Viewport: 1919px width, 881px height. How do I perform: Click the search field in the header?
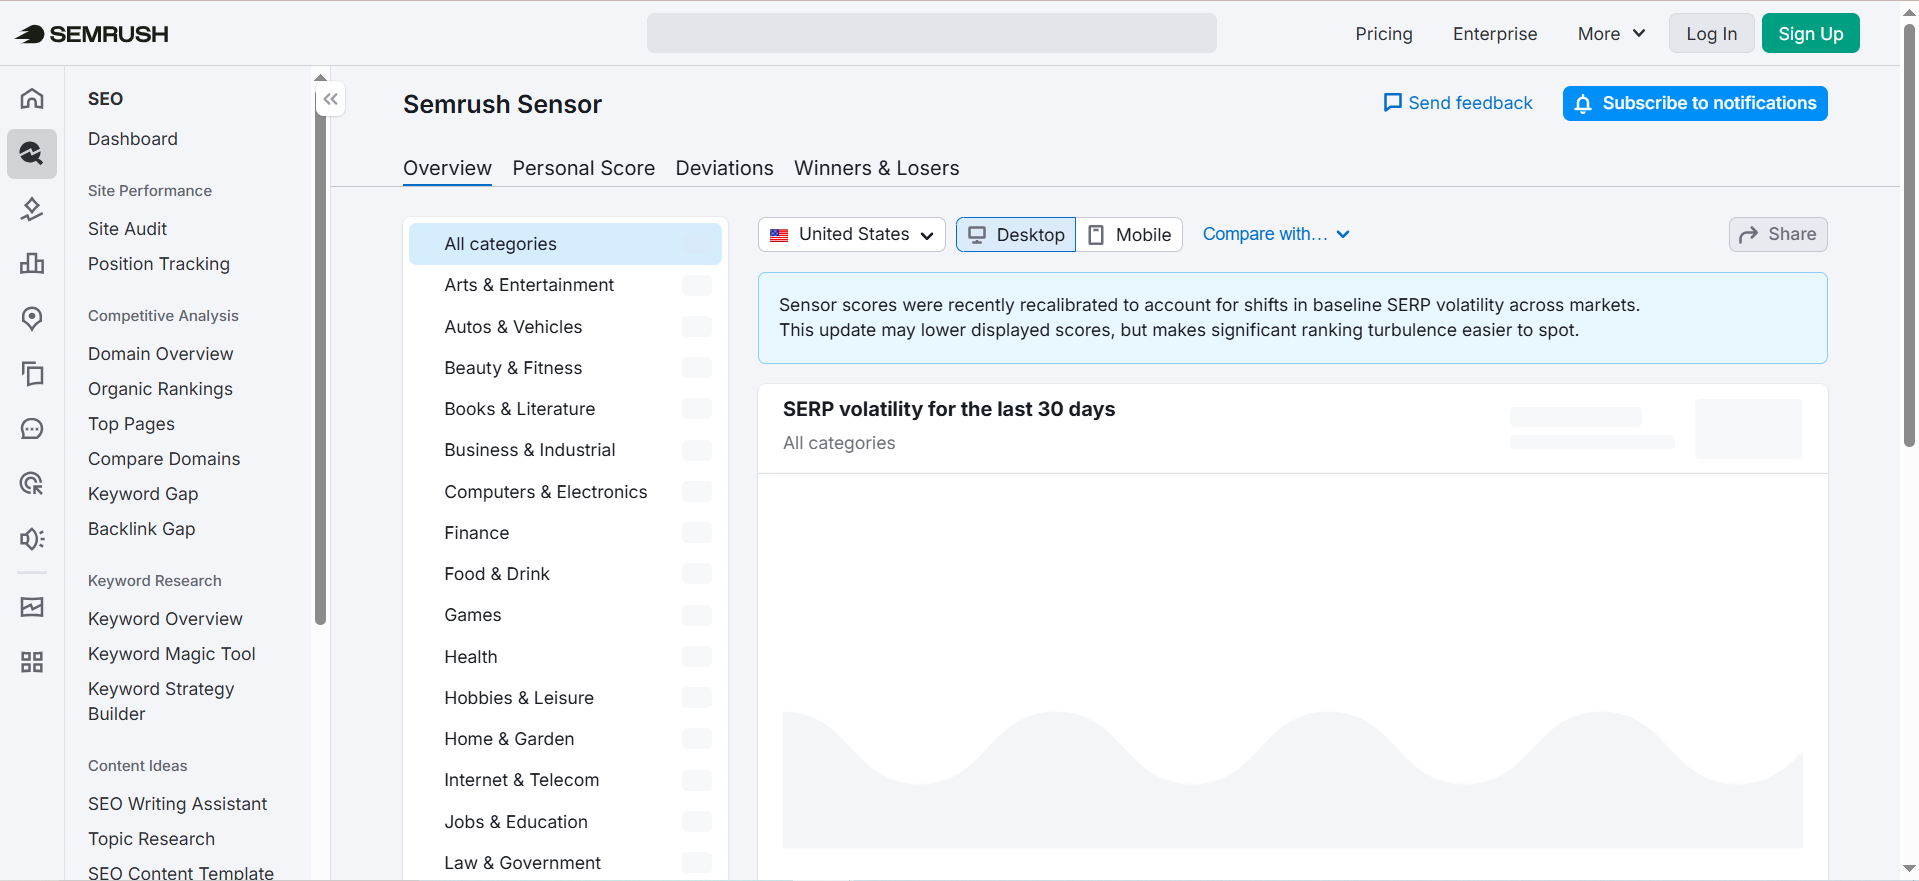[x=931, y=33]
